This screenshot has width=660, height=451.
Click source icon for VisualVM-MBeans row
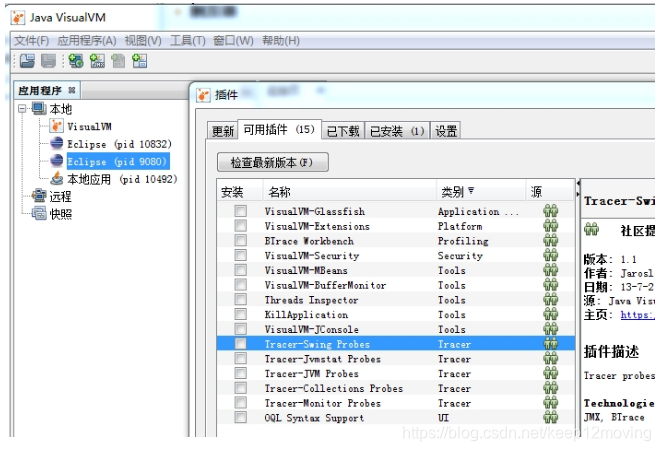click(x=551, y=270)
